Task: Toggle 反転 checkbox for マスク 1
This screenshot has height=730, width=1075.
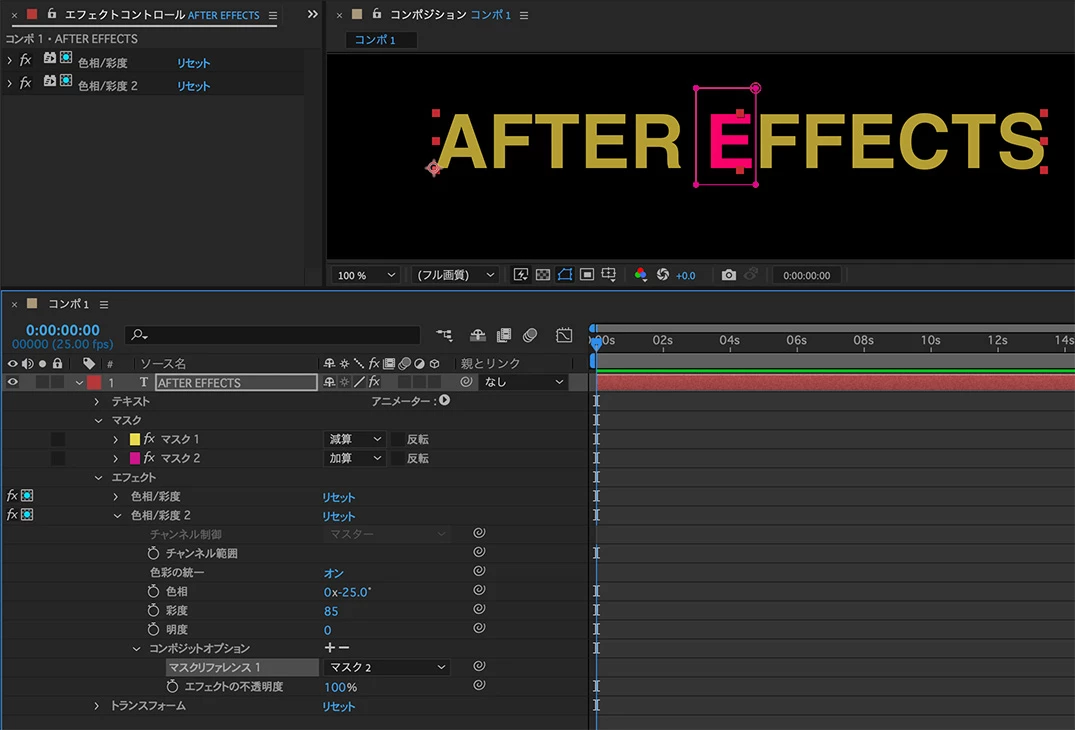Action: (397, 439)
